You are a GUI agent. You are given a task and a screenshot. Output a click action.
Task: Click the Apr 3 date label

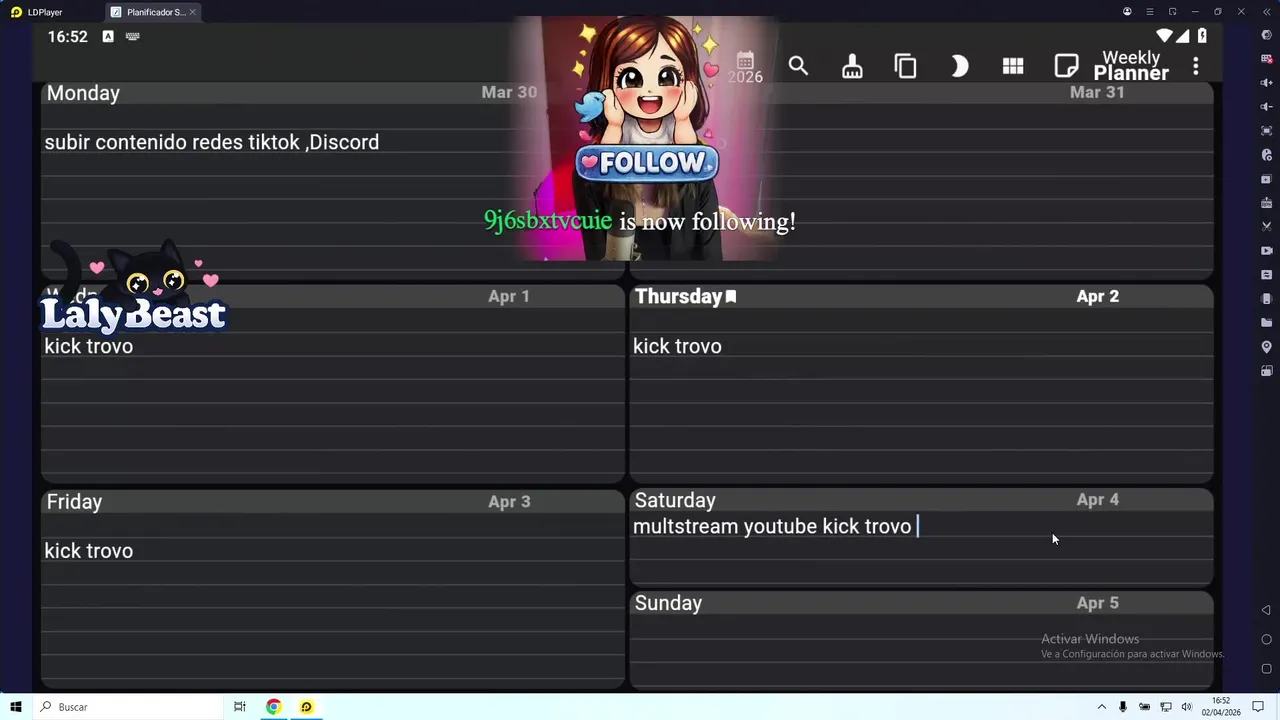[x=509, y=501]
